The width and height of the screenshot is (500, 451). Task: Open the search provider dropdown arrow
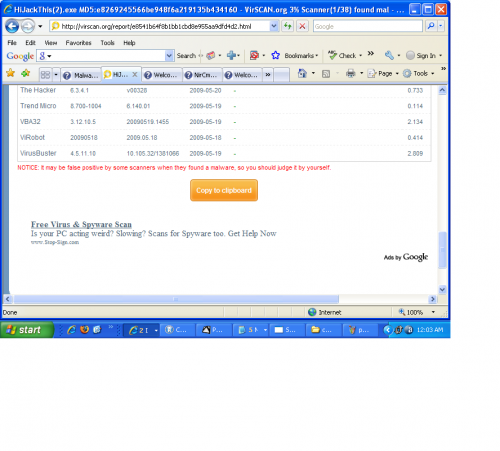[441, 26]
